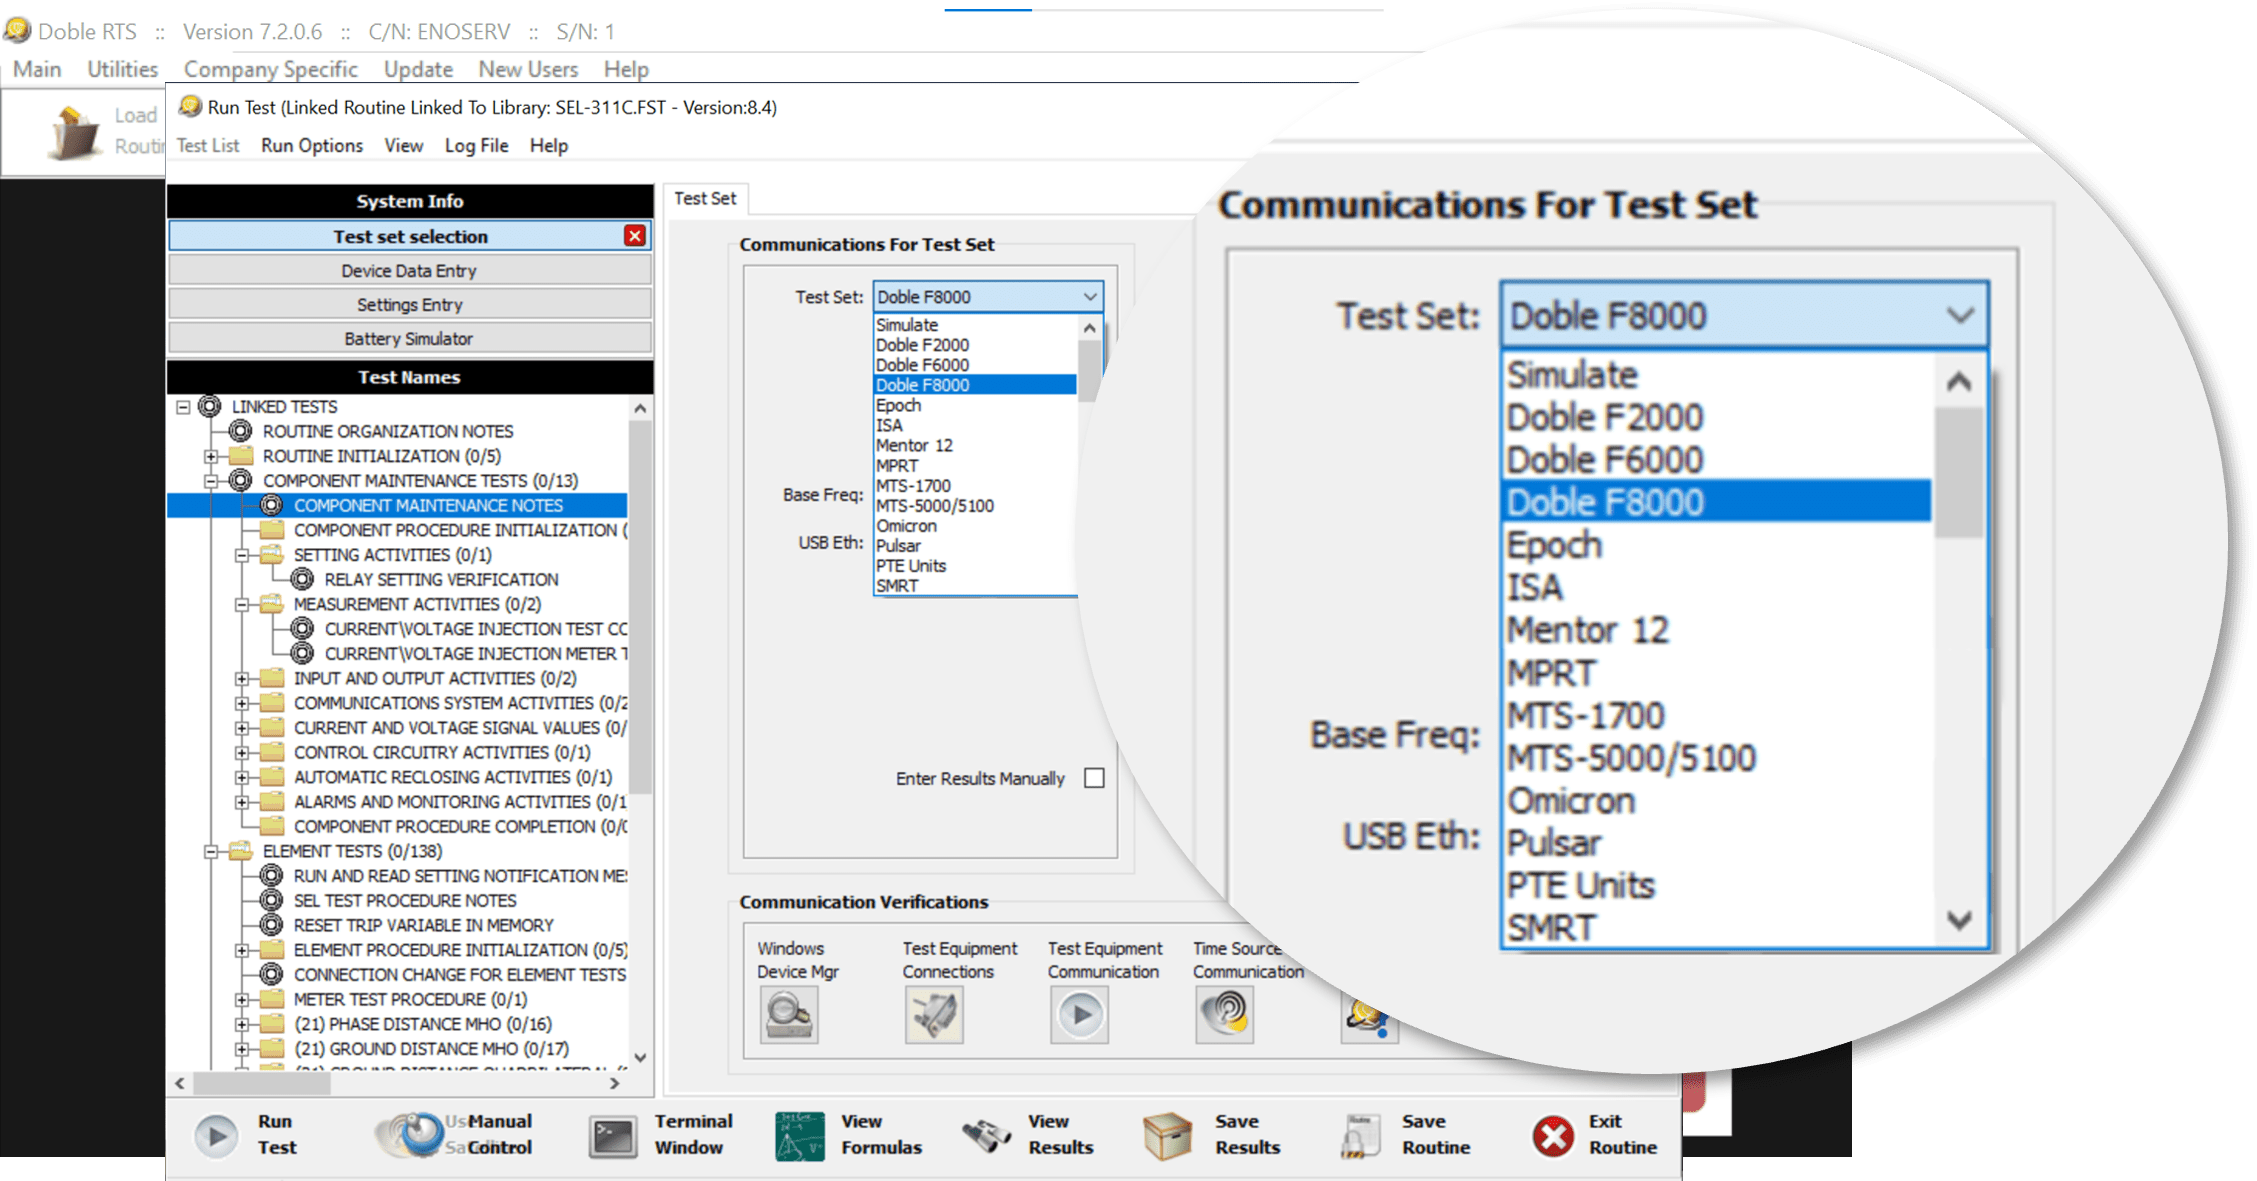Click the ROUTINE ORGANIZATION NOTES test icon

point(240,431)
